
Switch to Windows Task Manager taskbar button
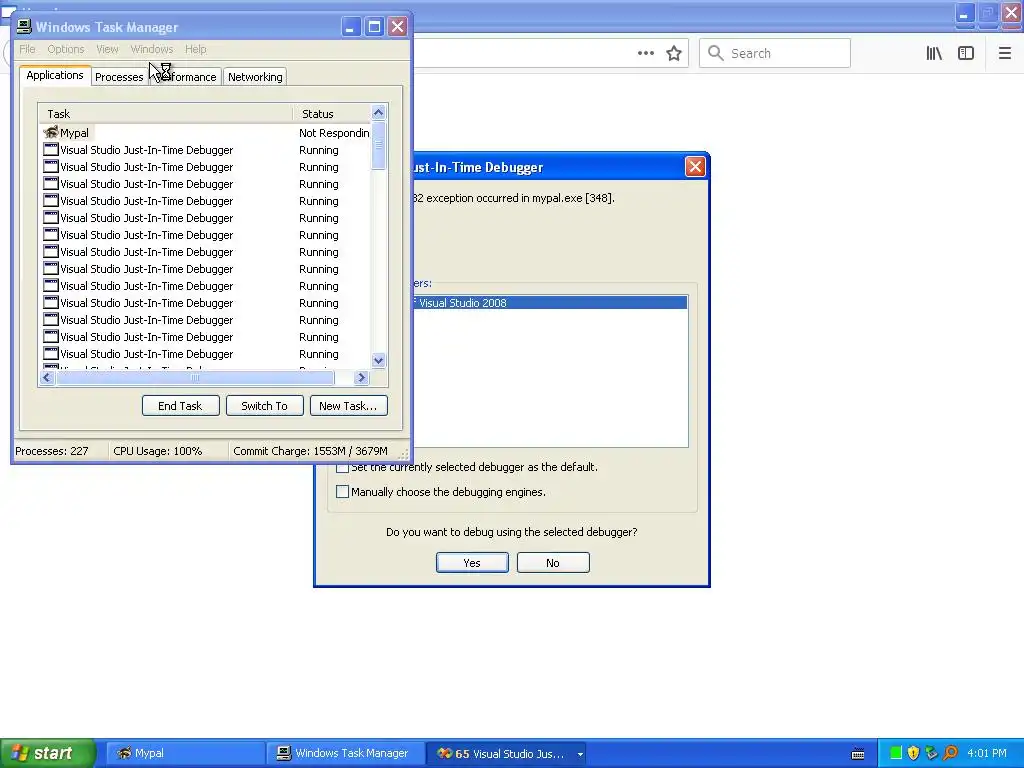point(346,753)
